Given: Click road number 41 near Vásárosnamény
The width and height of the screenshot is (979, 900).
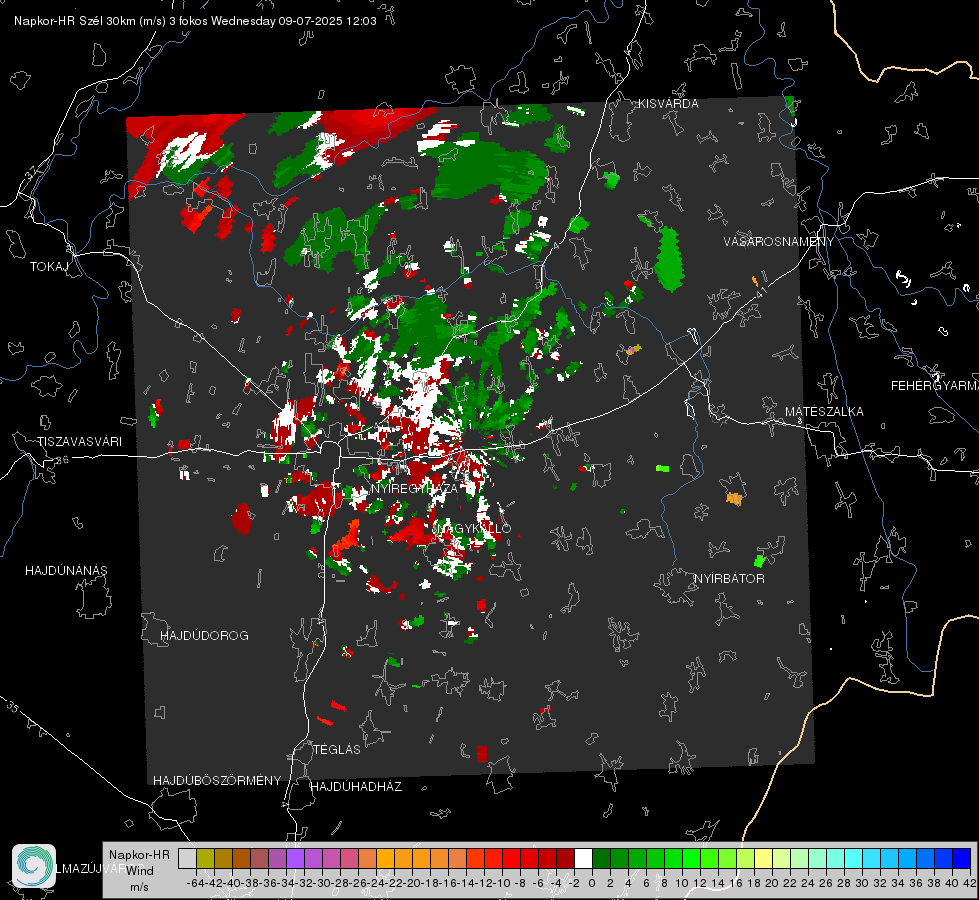Looking at the screenshot, I should (x=760, y=291).
